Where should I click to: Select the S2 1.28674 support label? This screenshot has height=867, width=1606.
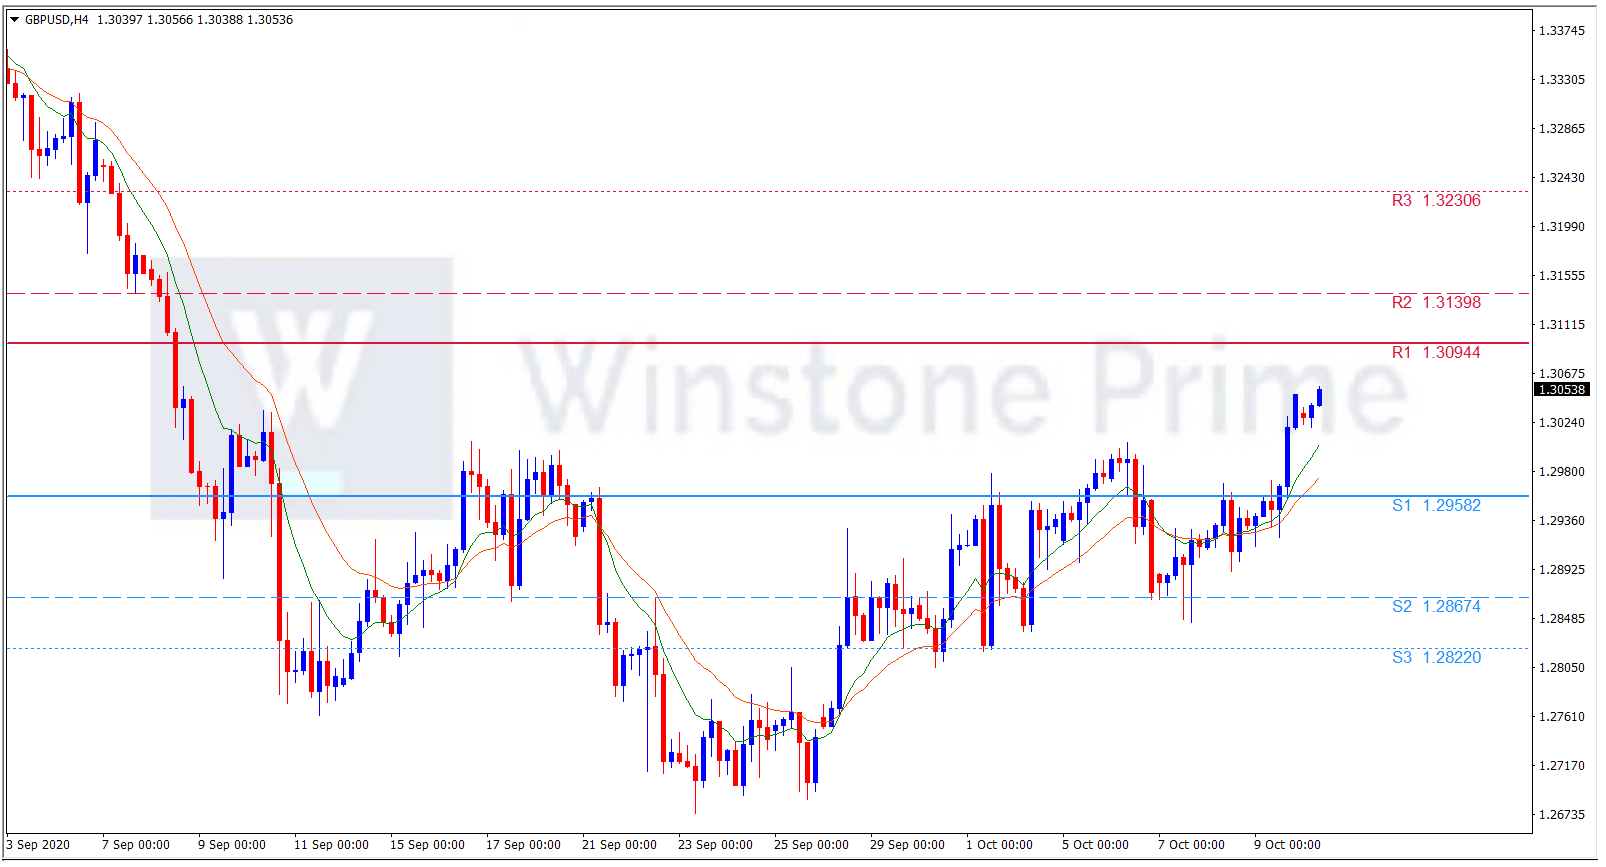[x=1435, y=607]
